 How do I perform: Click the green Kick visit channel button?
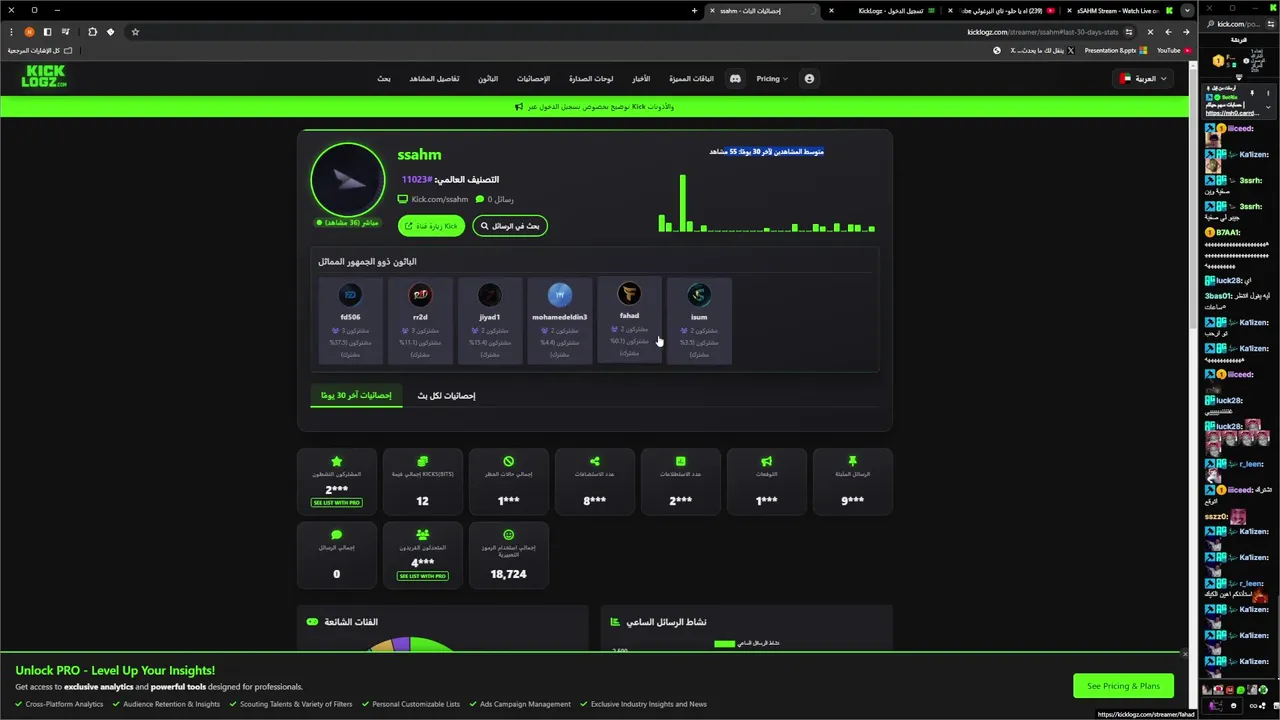[x=431, y=226]
